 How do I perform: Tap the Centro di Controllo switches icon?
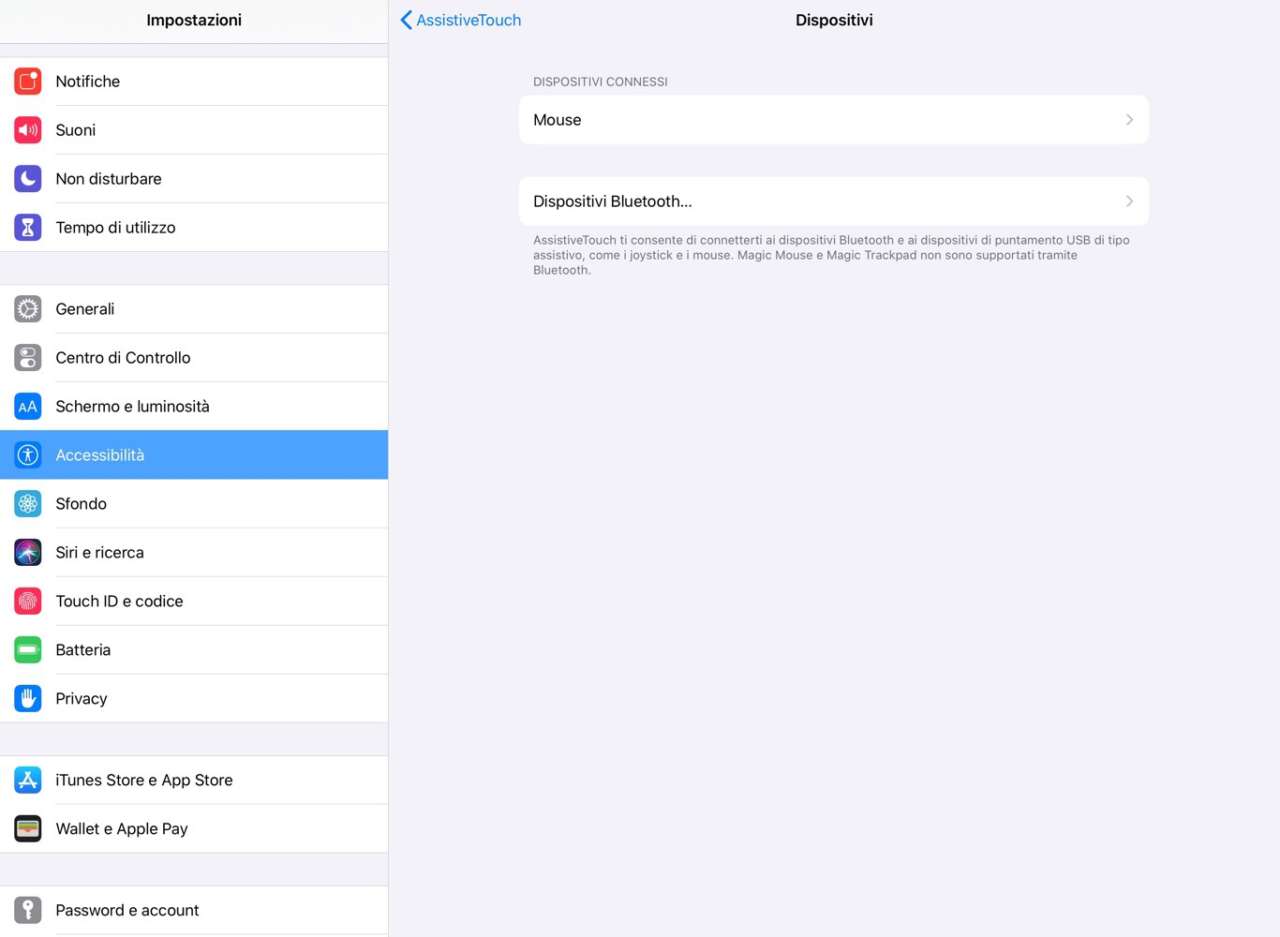pyautogui.click(x=28, y=358)
